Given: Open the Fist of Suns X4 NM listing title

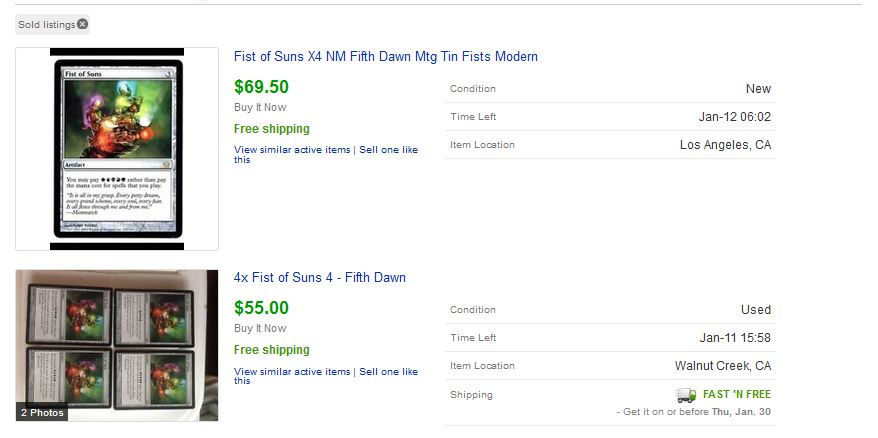Looking at the screenshot, I should 385,57.
